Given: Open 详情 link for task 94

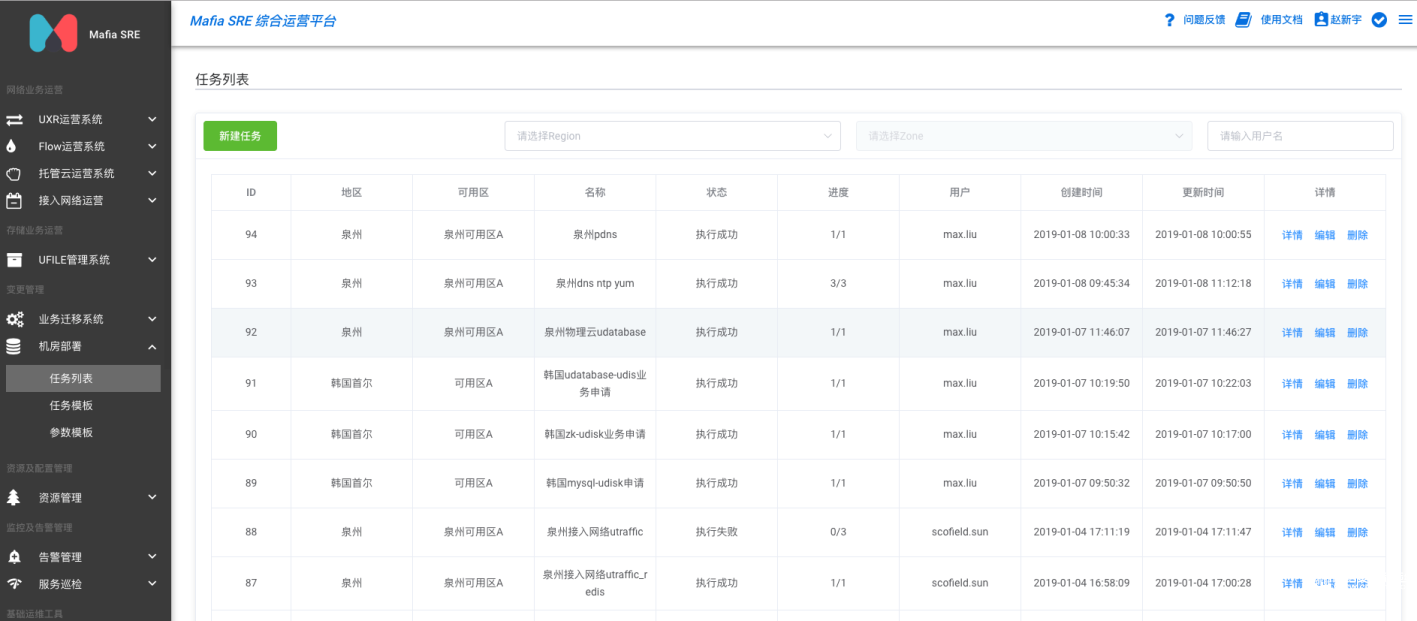Looking at the screenshot, I should (x=1292, y=235).
